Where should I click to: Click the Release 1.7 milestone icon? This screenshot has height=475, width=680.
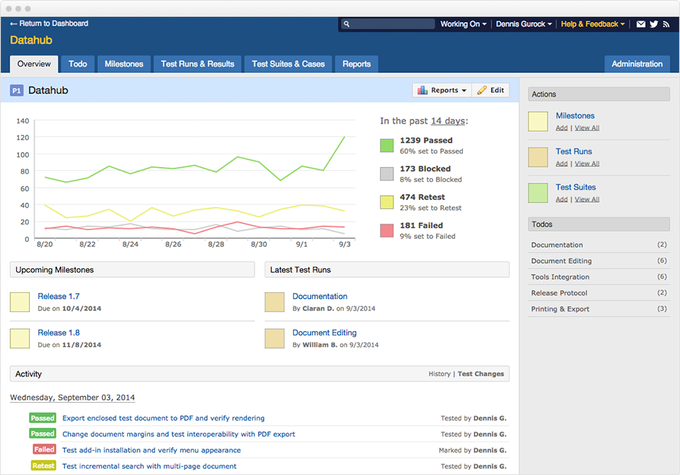(x=20, y=302)
